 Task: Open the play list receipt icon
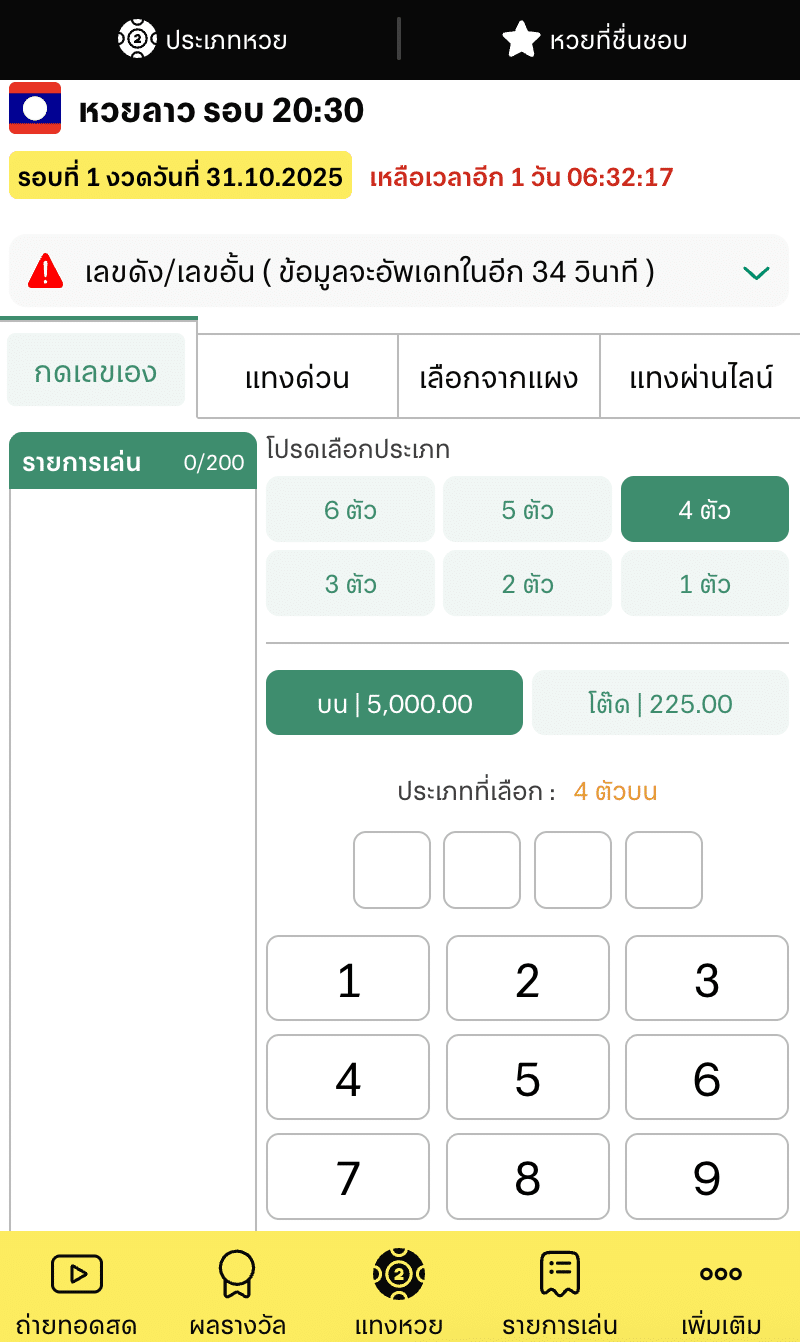point(559,1273)
